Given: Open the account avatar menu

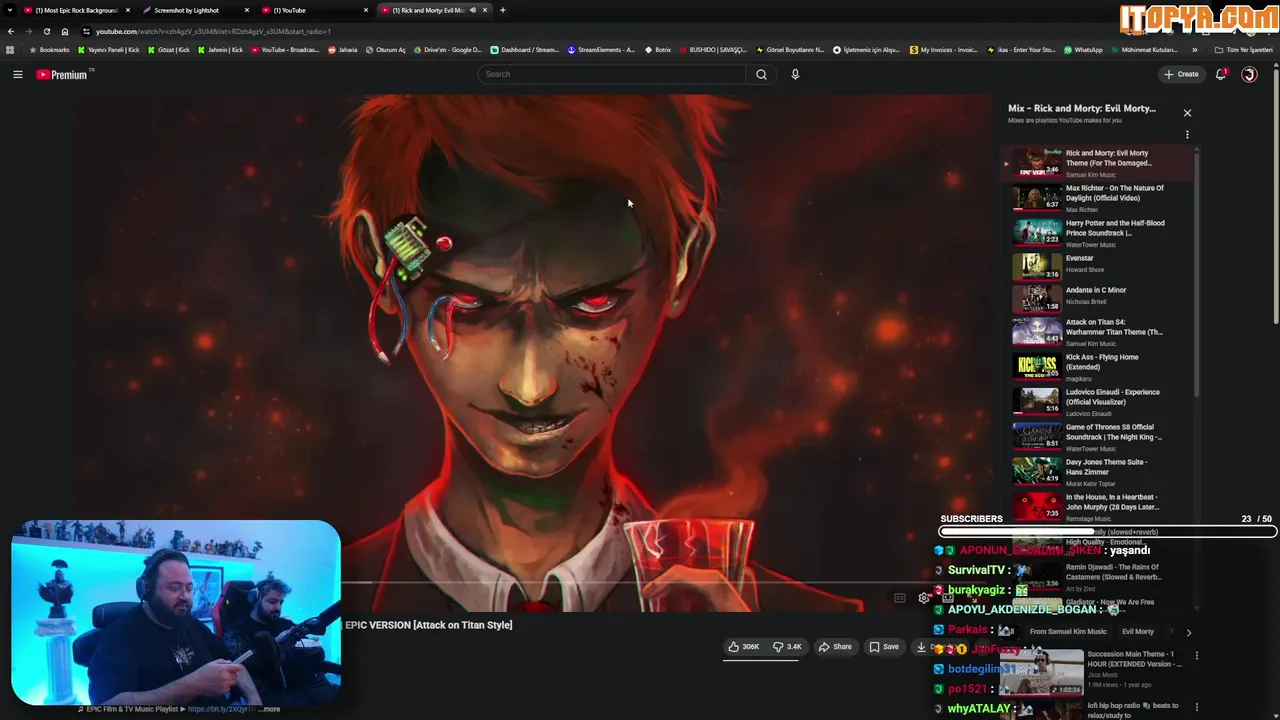Looking at the screenshot, I should click(1249, 74).
